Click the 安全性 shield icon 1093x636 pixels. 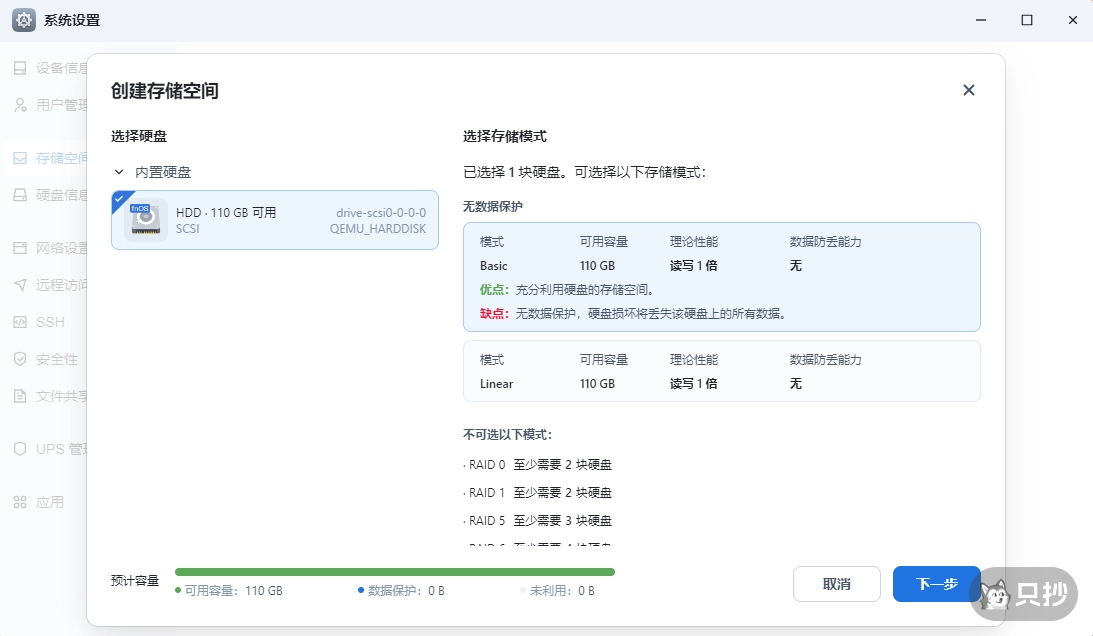pyautogui.click(x=20, y=359)
